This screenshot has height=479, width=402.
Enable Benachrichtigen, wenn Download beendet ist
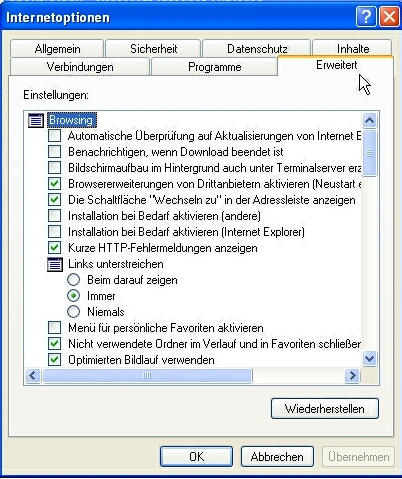point(55,152)
